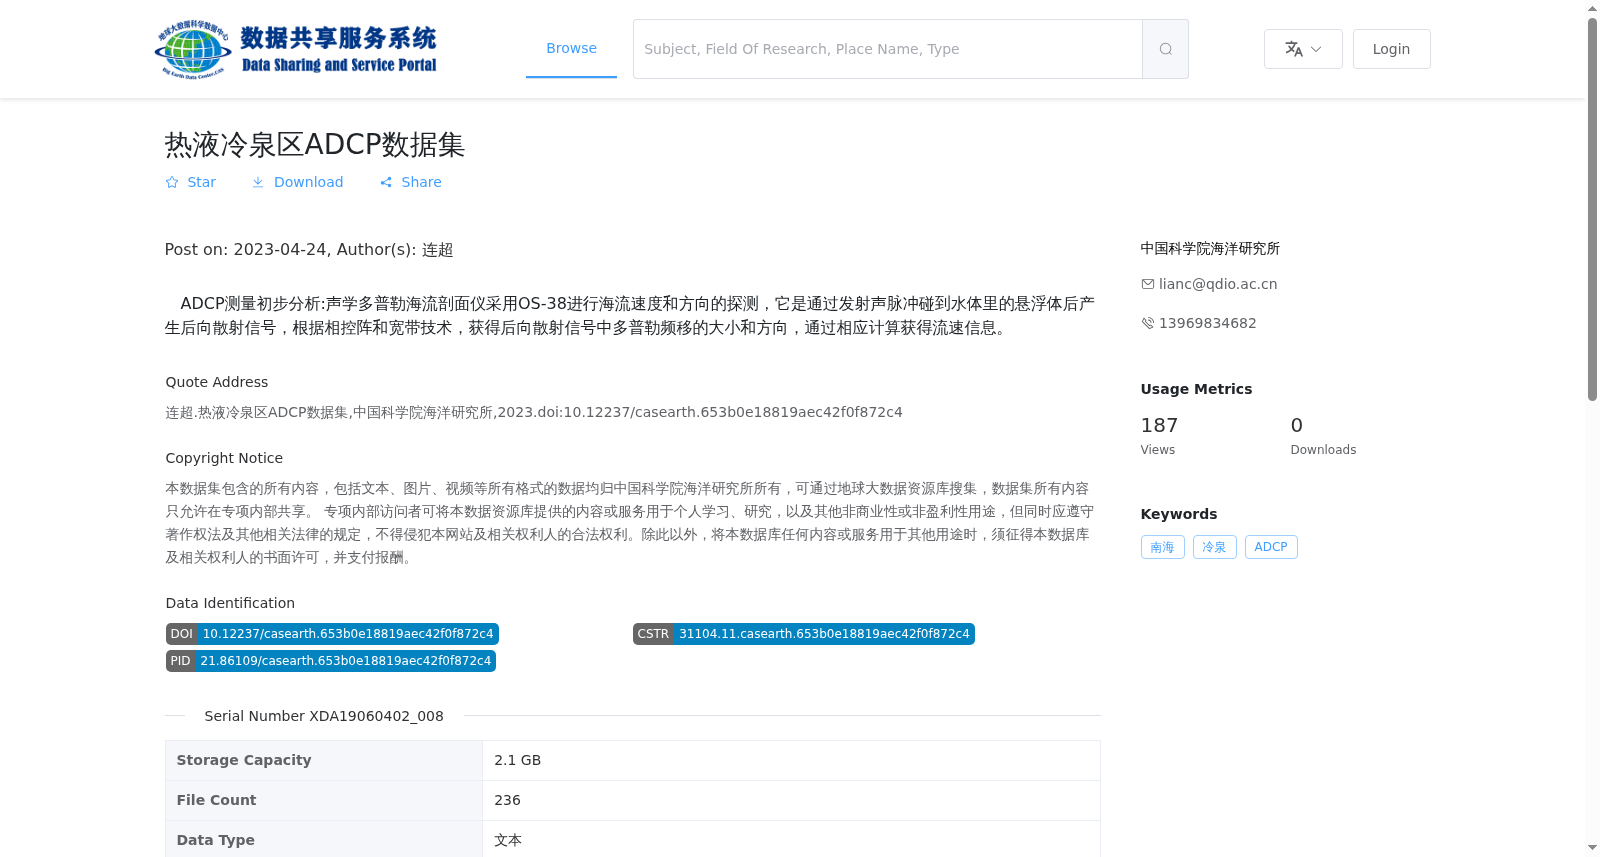Click the download arrow icon
The height and width of the screenshot is (857, 1600).
click(x=258, y=182)
